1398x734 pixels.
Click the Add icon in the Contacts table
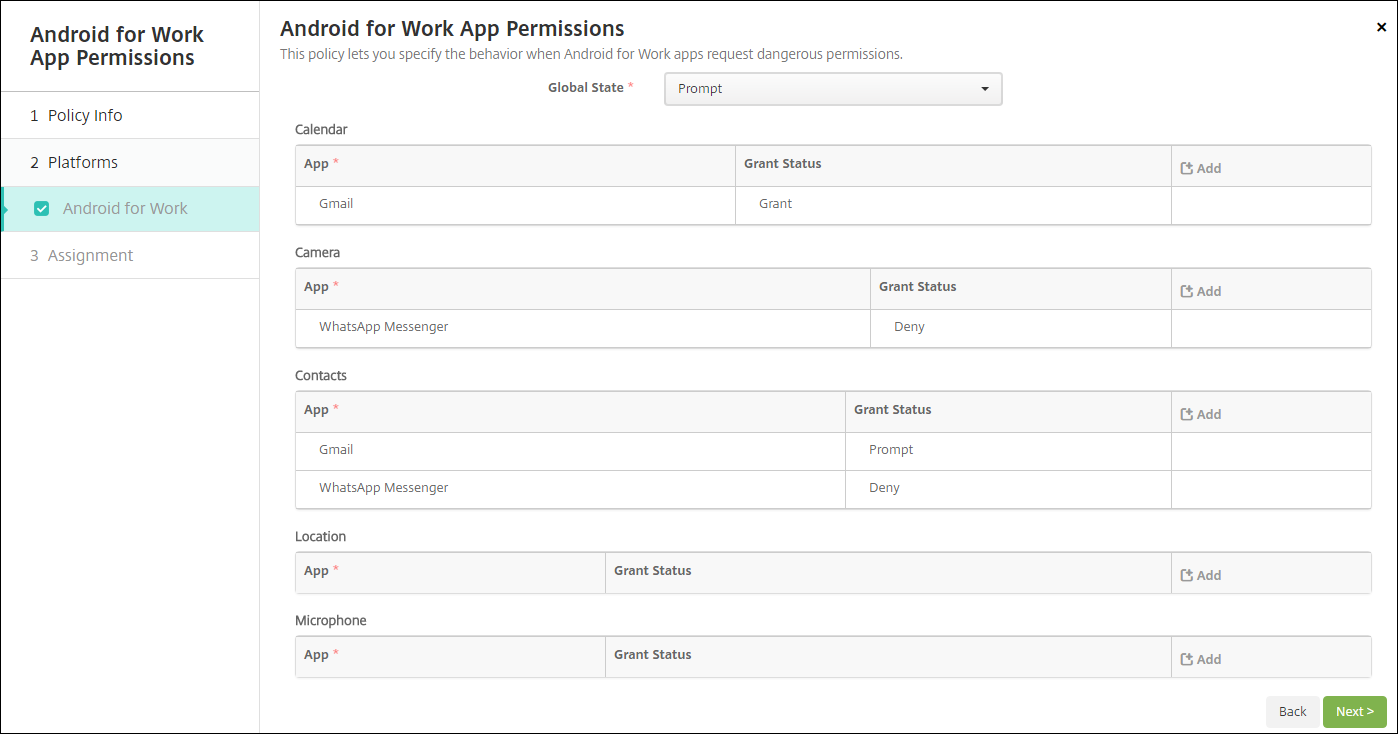tap(1188, 414)
